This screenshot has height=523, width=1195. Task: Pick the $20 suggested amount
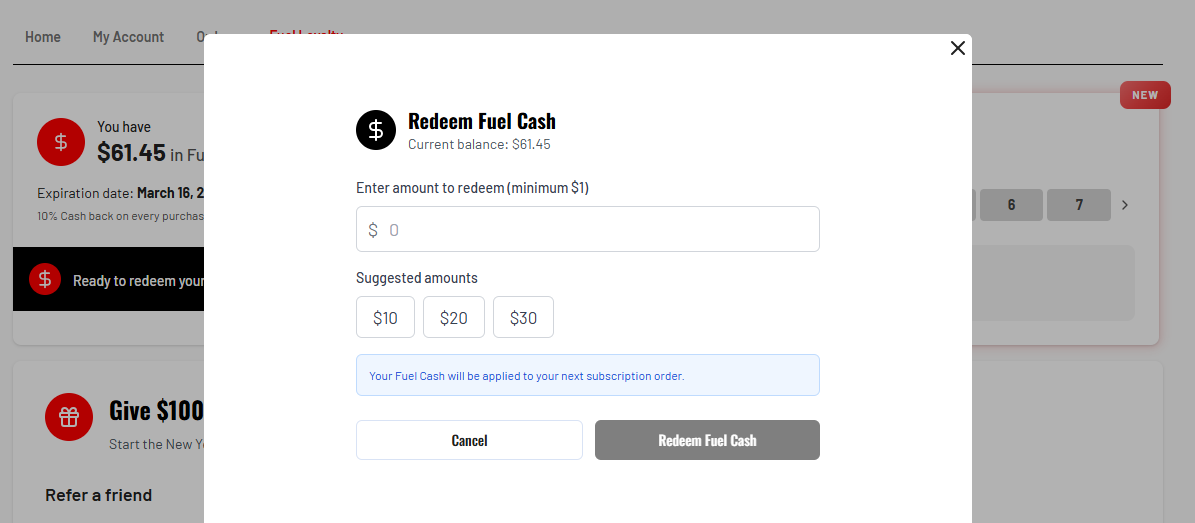click(454, 318)
